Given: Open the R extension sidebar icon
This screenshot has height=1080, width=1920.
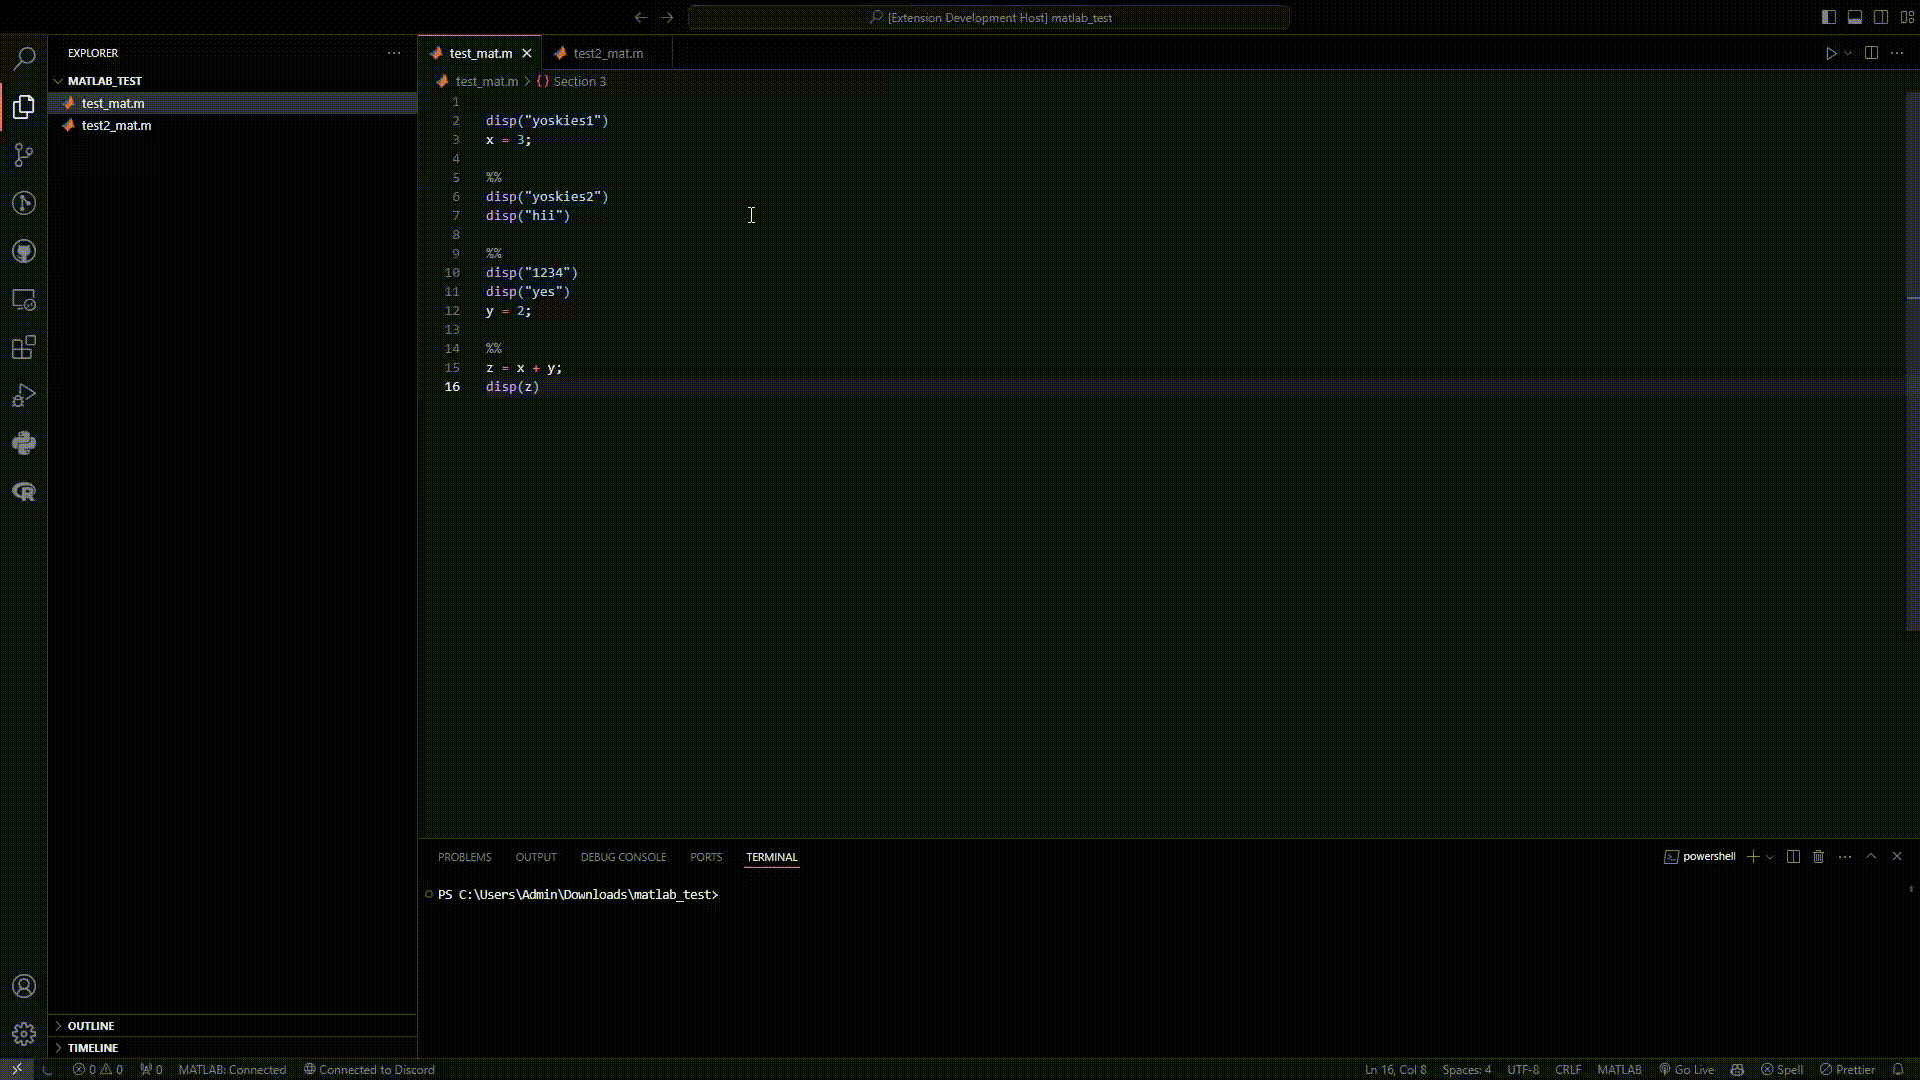Looking at the screenshot, I should [x=24, y=491].
